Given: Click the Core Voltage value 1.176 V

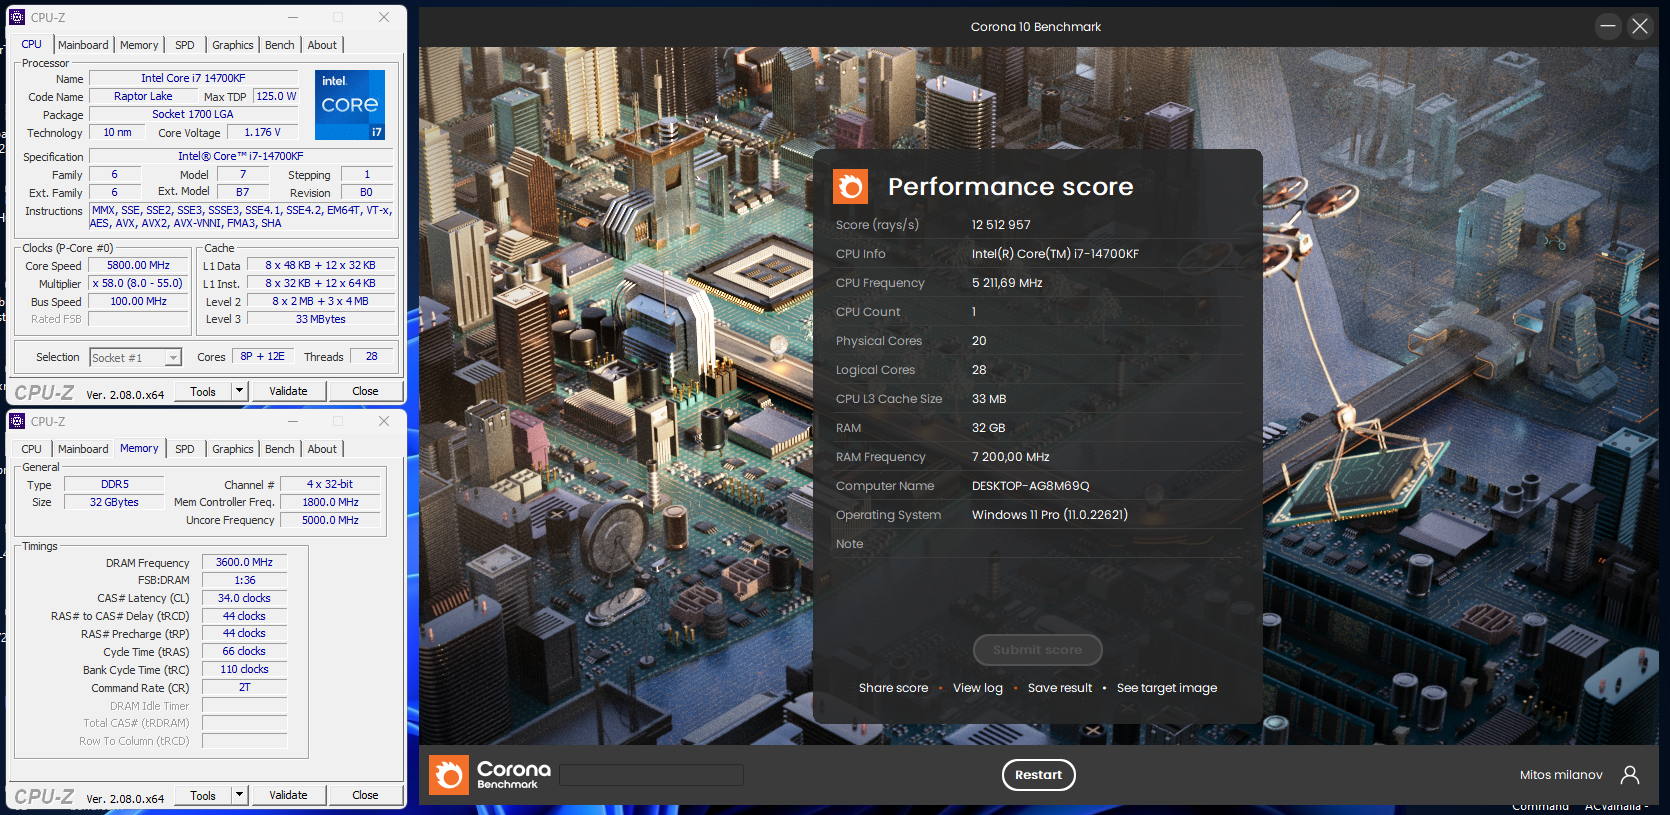Looking at the screenshot, I should (263, 132).
